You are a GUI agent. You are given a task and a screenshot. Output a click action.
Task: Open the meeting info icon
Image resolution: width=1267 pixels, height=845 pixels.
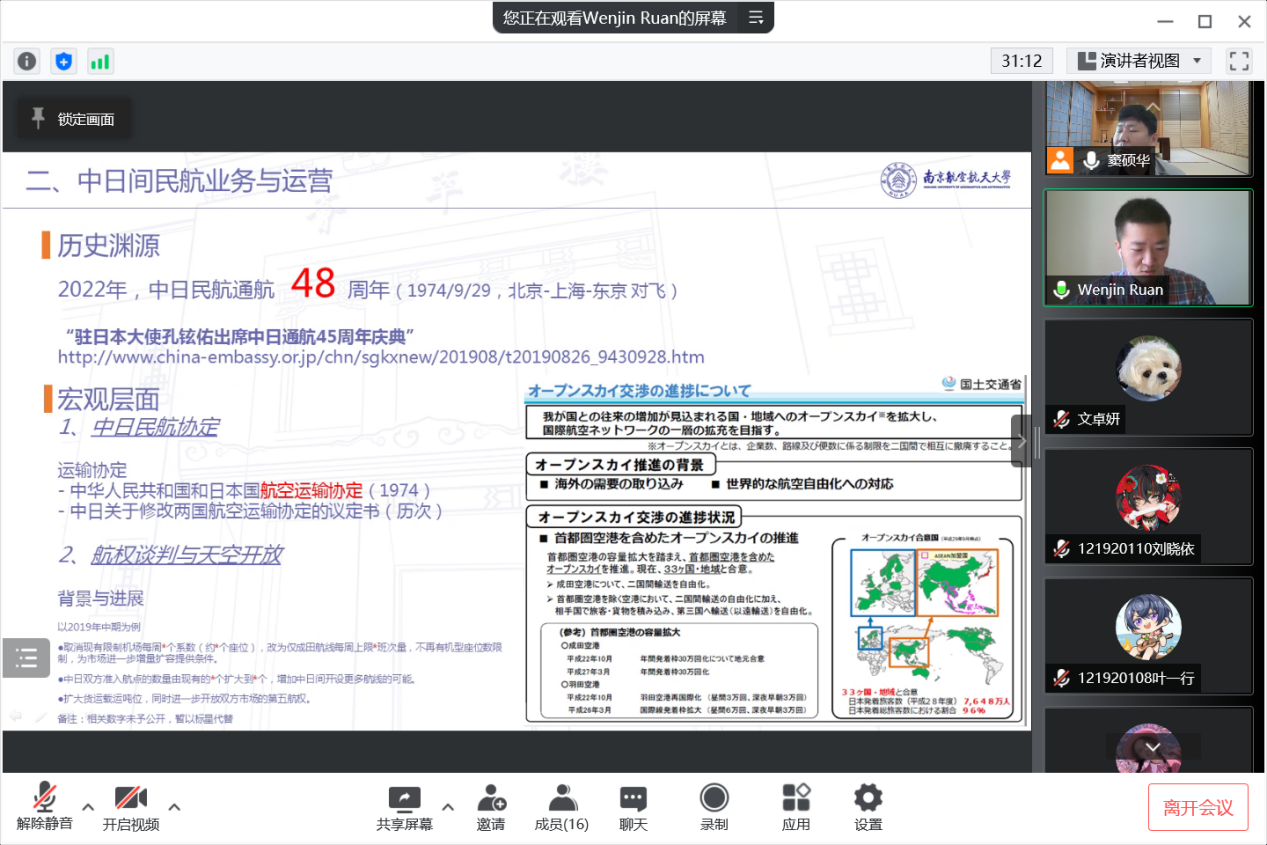27,61
